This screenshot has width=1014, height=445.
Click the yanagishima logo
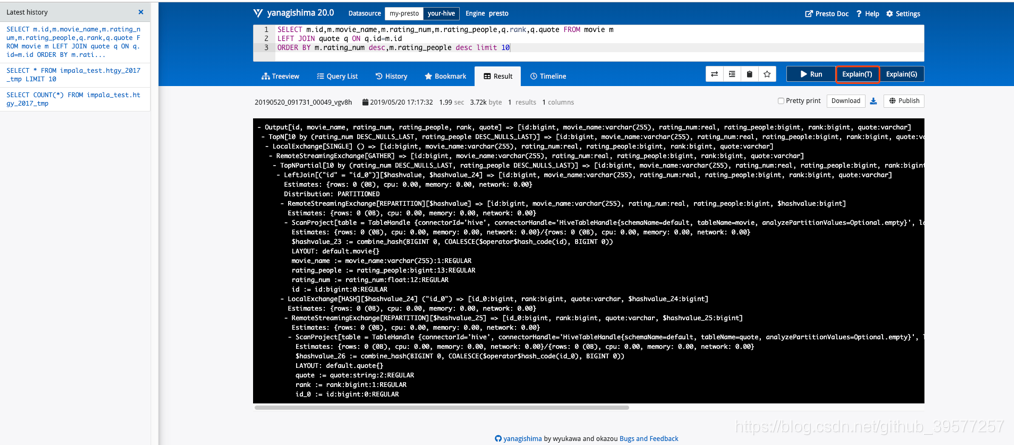tap(294, 13)
